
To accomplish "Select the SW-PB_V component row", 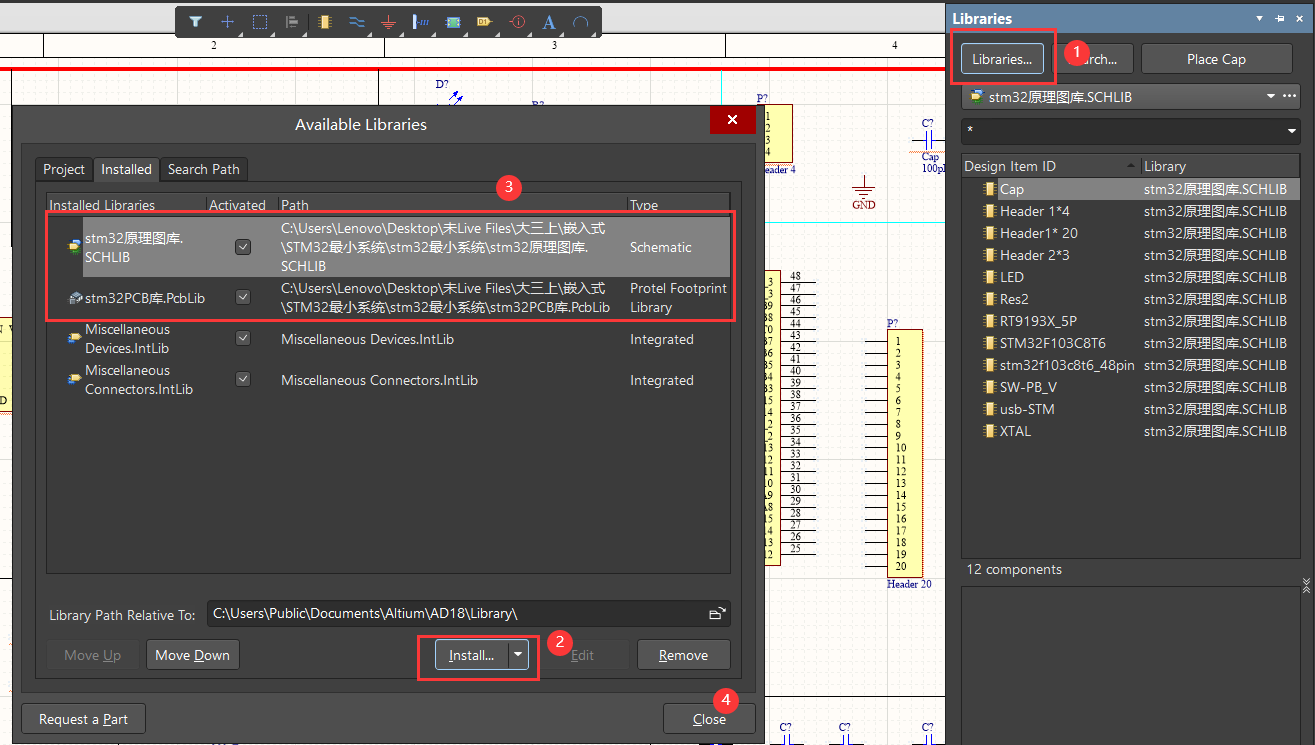I will pyautogui.click(x=1130, y=387).
